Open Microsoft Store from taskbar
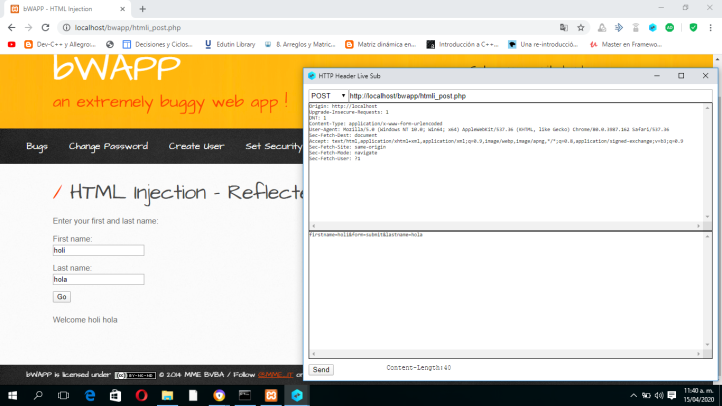The width and height of the screenshot is (722, 406). 115,395
